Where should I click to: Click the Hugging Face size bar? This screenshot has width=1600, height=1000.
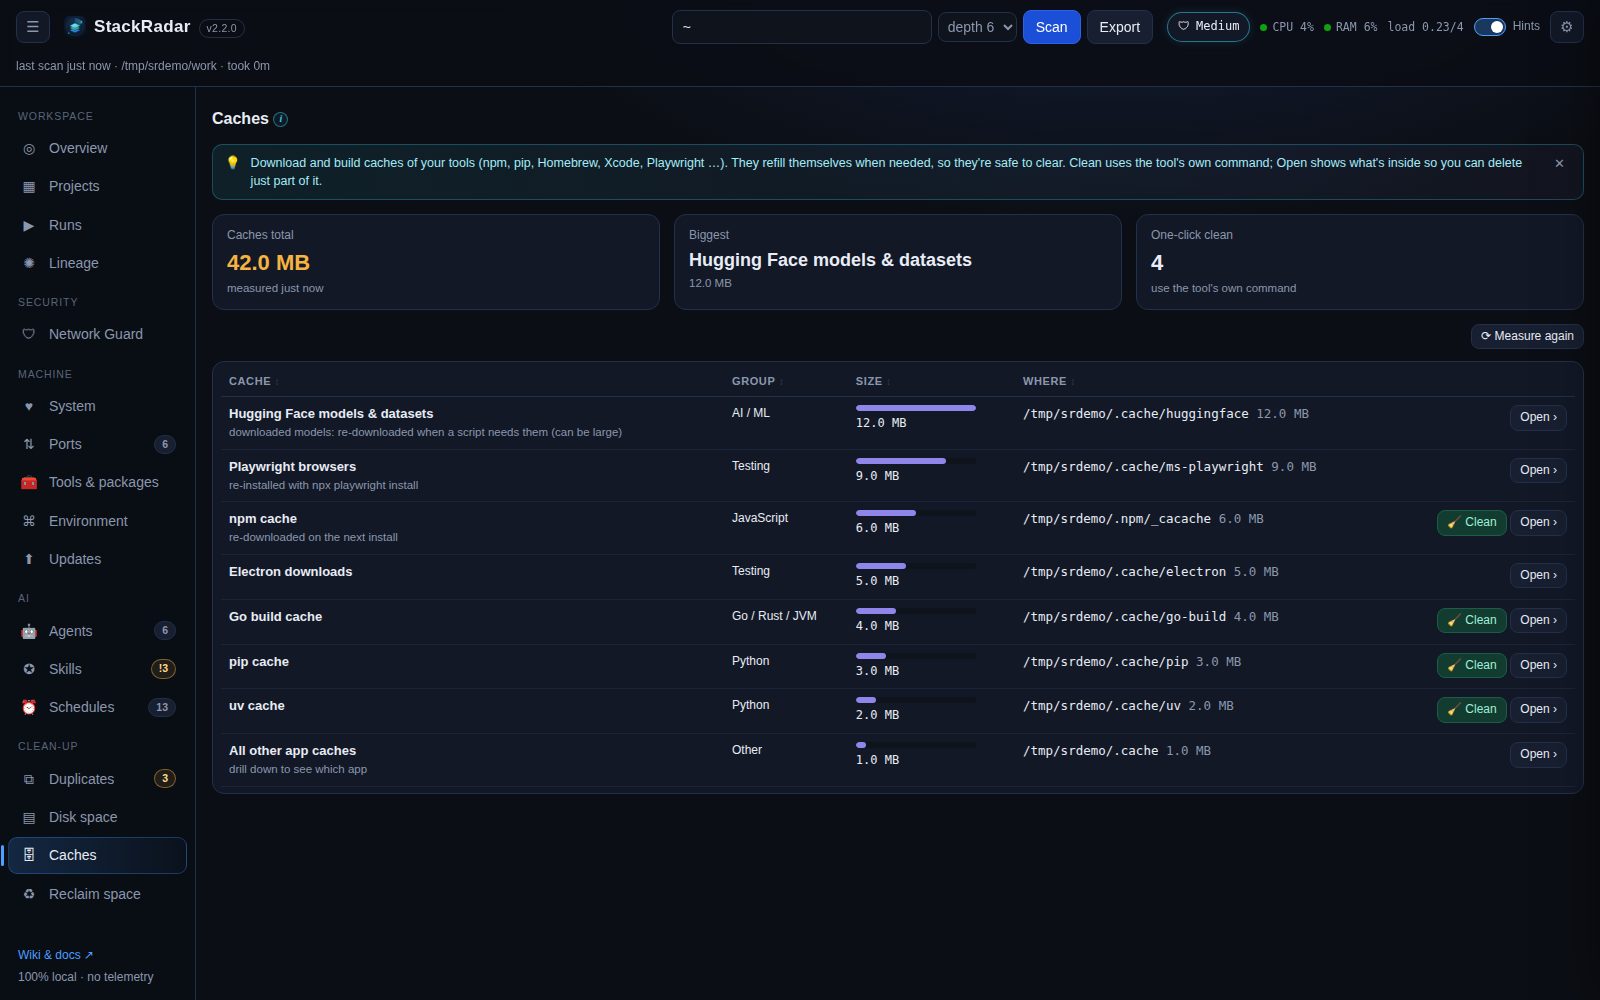(916, 408)
